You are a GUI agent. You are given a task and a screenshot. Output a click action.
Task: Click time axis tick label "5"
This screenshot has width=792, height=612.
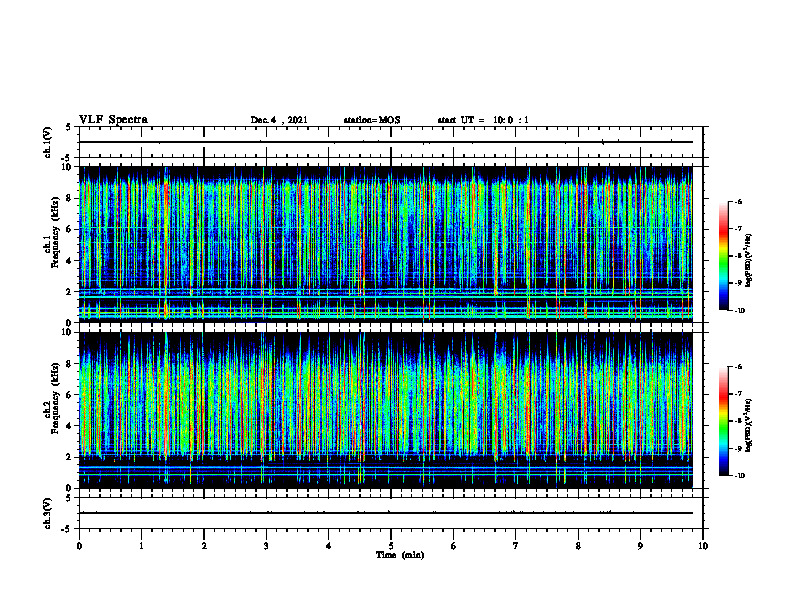coord(391,546)
